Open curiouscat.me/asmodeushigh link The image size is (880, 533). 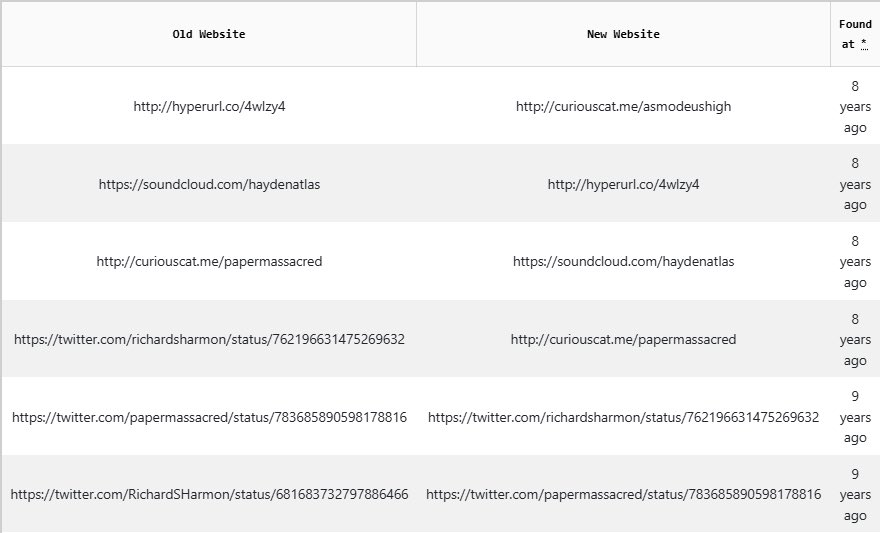click(x=624, y=106)
